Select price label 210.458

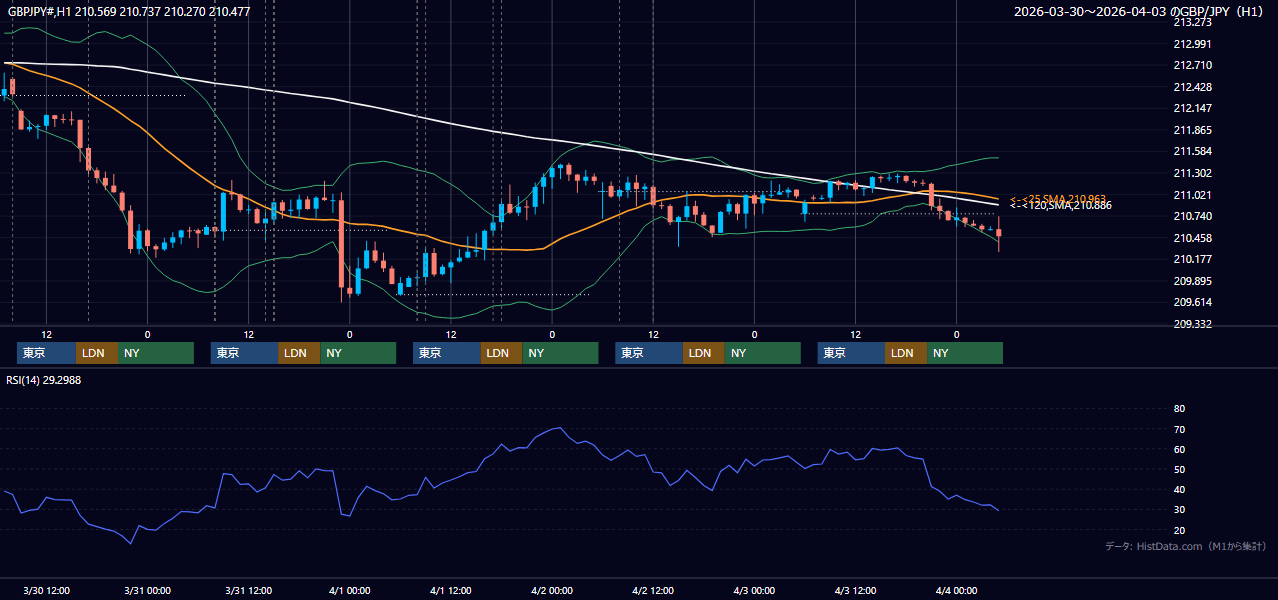(1192, 238)
